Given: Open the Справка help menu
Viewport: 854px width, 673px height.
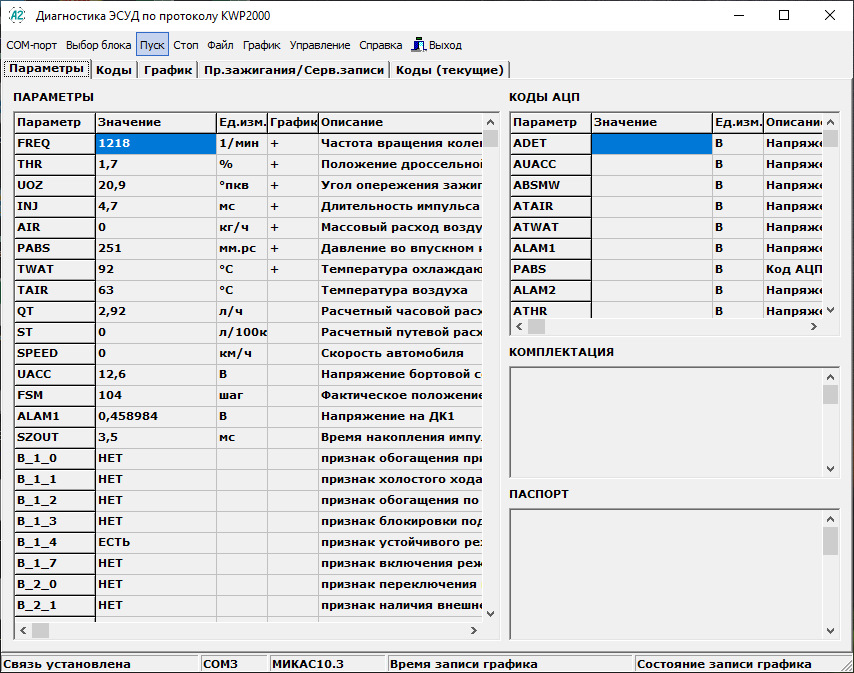Looking at the screenshot, I should point(380,45).
